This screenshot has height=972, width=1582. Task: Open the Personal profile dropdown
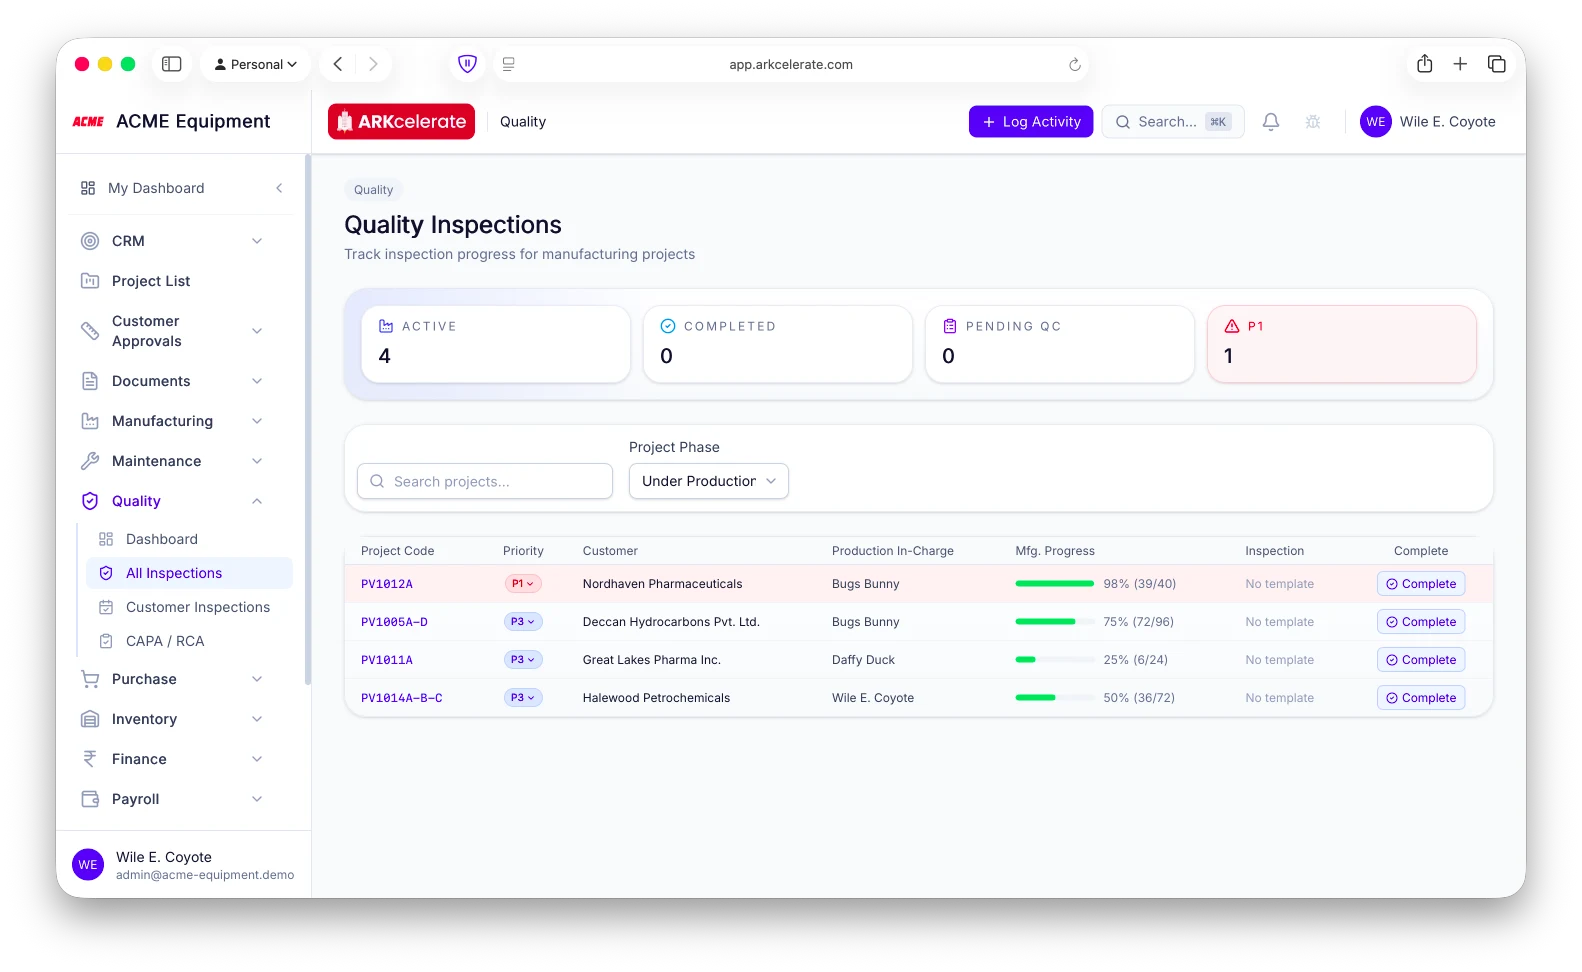click(256, 64)
